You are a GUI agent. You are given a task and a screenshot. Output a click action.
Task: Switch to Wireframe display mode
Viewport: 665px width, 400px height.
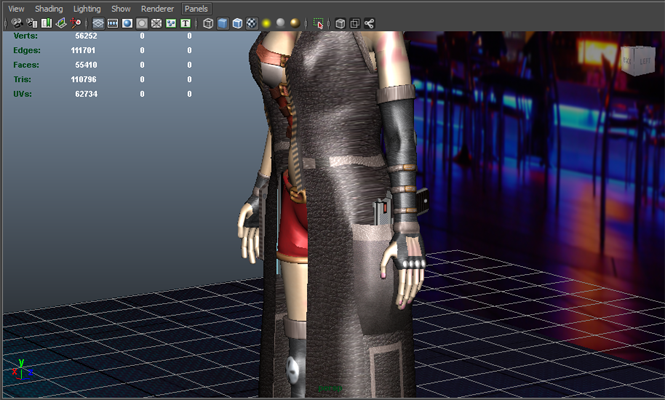tap(208, 23)
